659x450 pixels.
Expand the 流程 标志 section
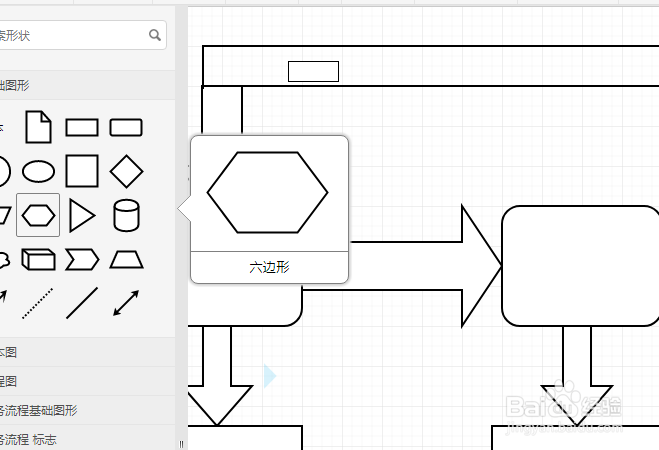[x=87, y=439]
